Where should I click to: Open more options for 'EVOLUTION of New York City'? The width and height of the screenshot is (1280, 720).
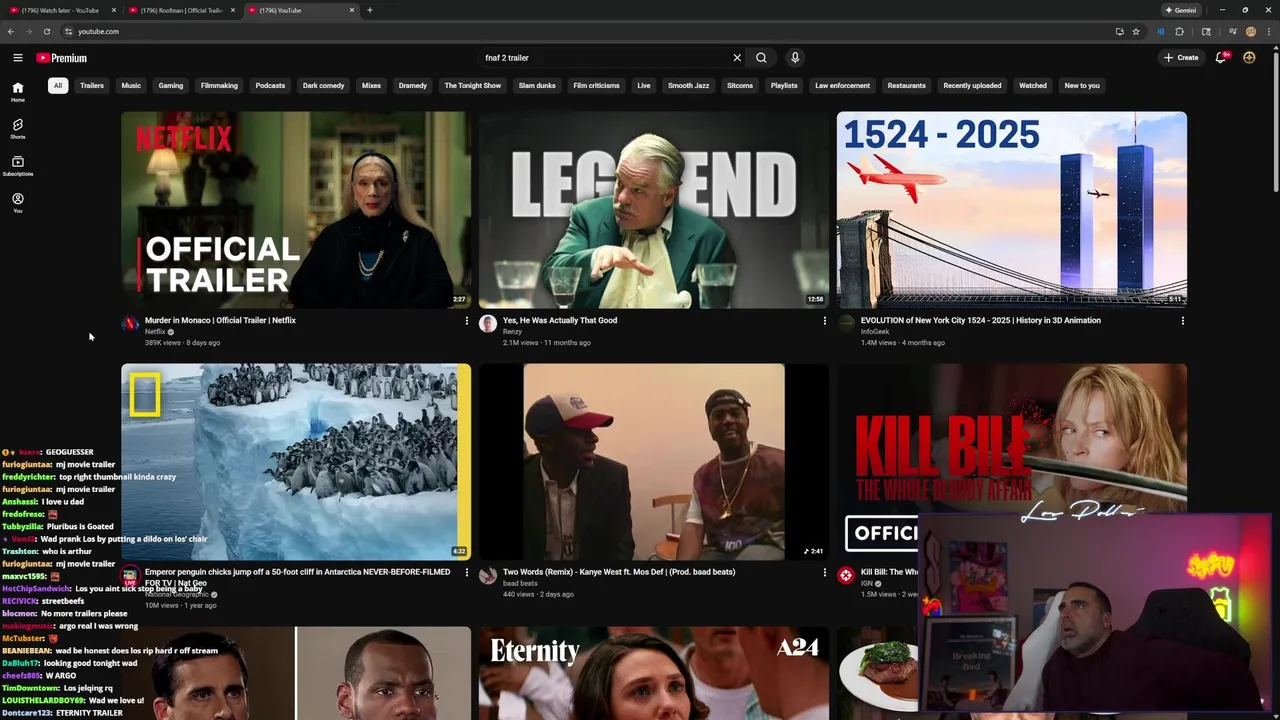click(1182, 321)
